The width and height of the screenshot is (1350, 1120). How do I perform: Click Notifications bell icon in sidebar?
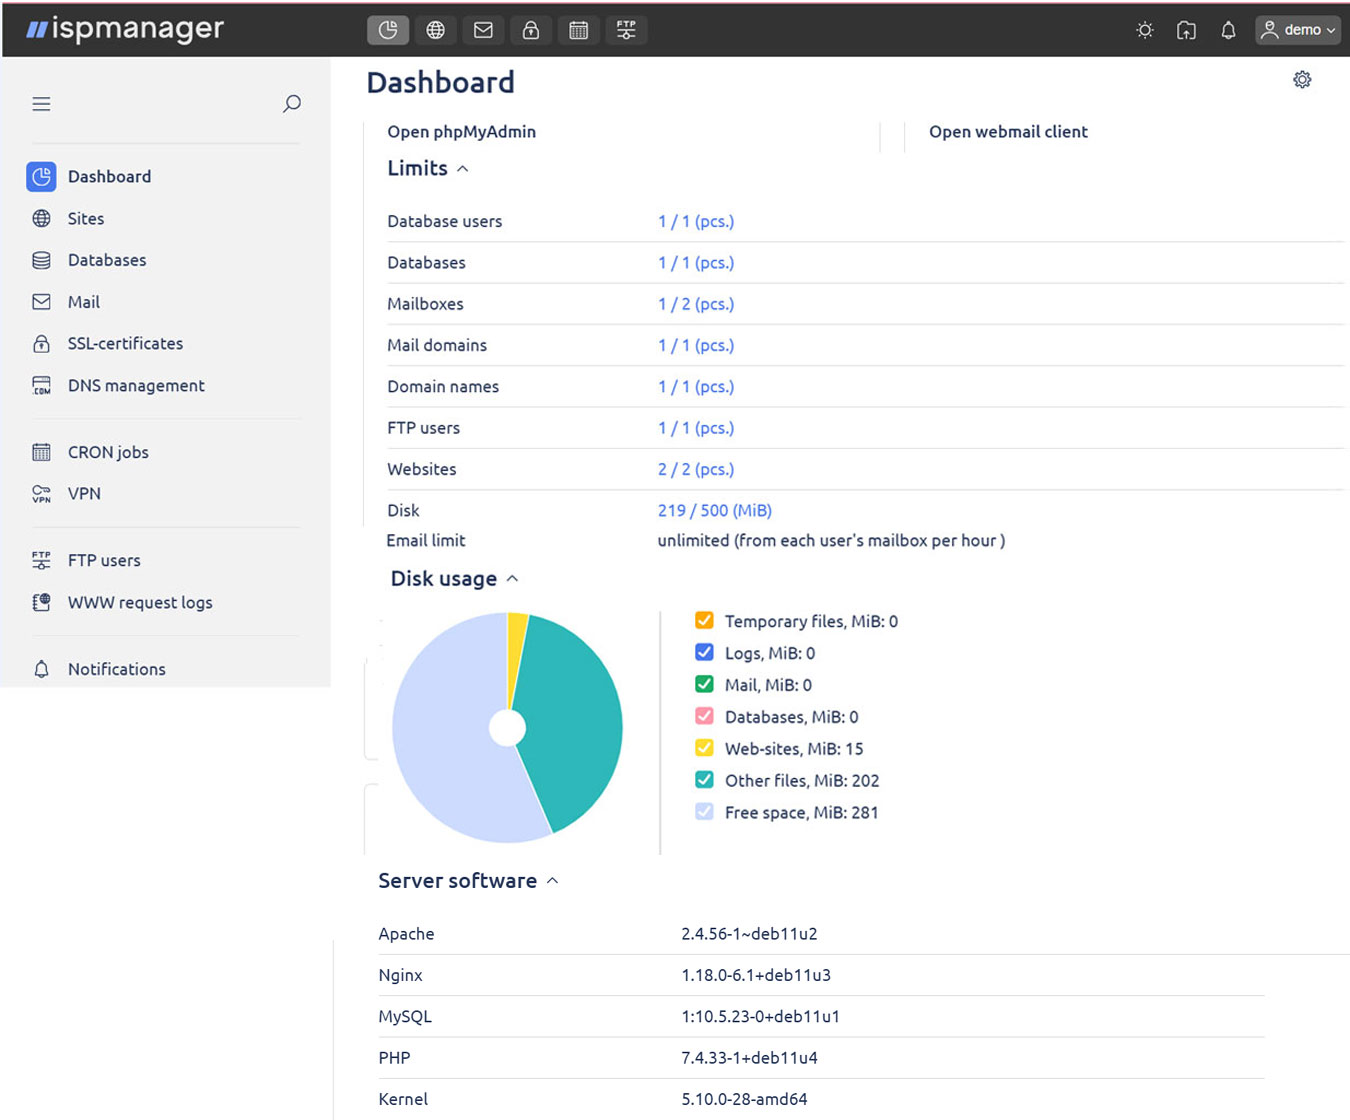click(41, 669)
